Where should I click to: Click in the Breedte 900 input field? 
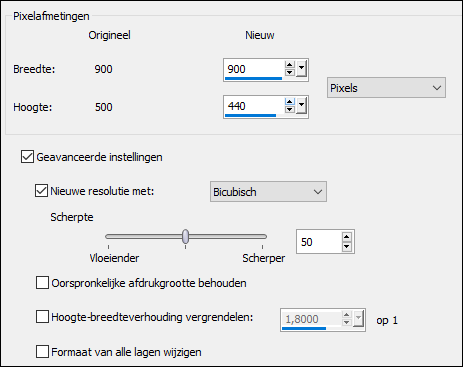click(x=254, y=69)
